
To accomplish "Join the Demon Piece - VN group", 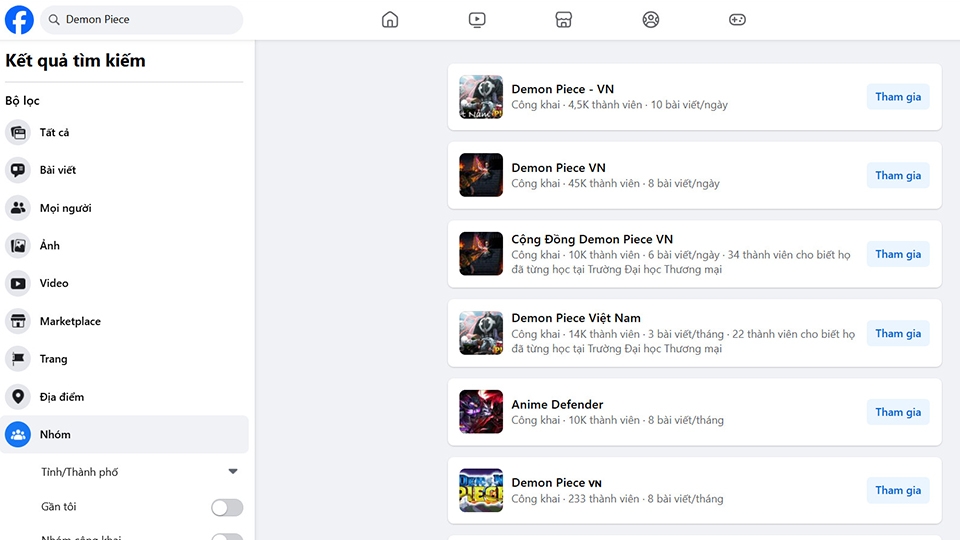I will click(898, 97).
